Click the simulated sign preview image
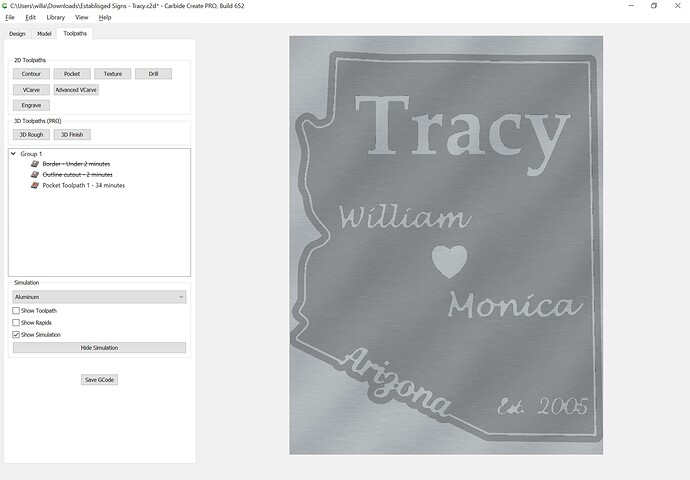 point(446,245)
